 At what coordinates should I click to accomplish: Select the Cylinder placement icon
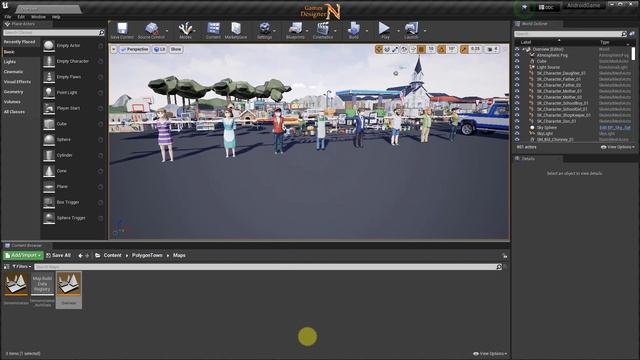[x=49, y=155]
